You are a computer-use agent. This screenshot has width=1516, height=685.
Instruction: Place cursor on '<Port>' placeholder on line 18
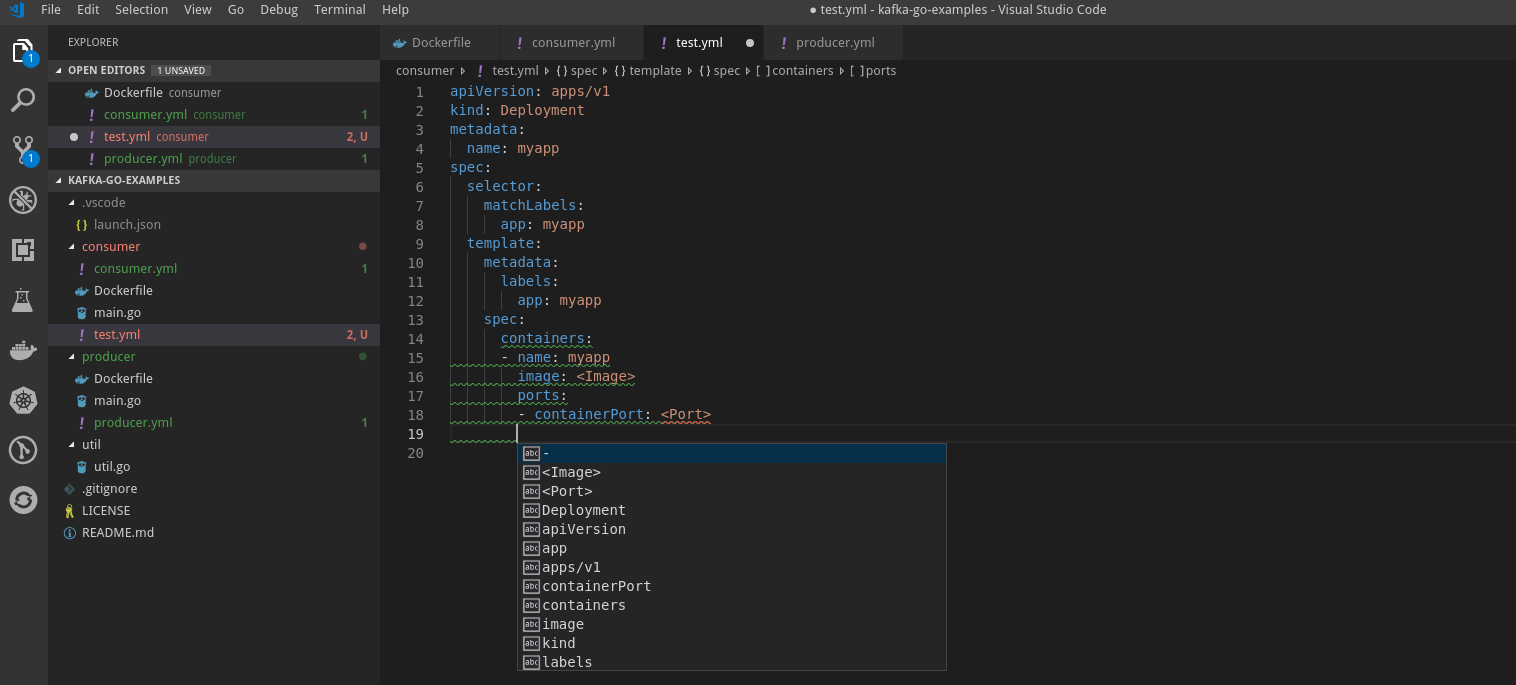point(685,414)
